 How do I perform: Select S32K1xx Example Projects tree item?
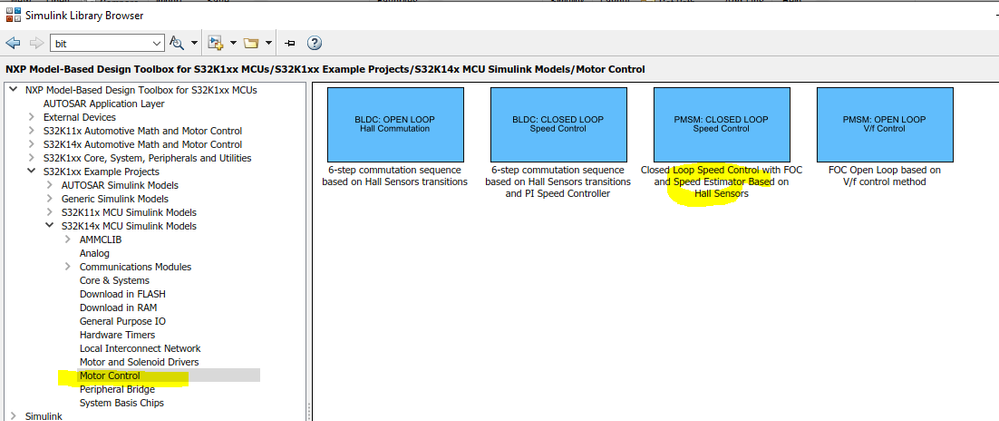point(101,171)
